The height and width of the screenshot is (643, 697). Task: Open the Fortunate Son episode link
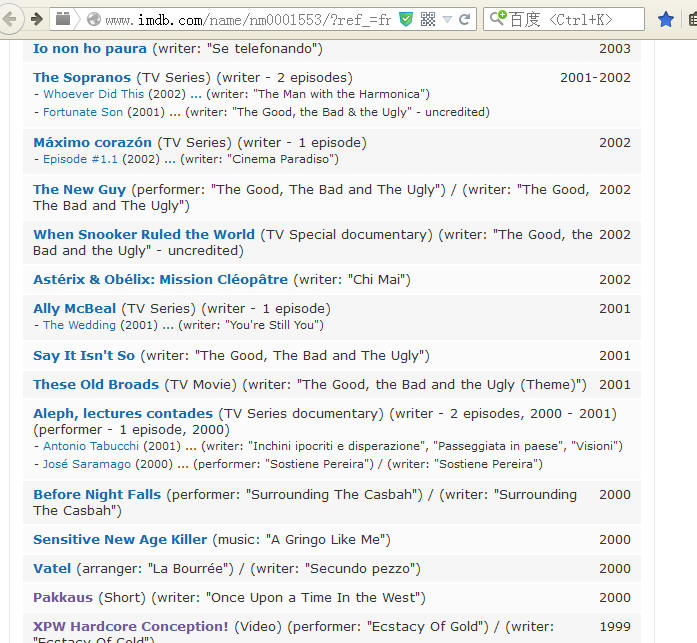pyautogui.click(x=83, y=112)
